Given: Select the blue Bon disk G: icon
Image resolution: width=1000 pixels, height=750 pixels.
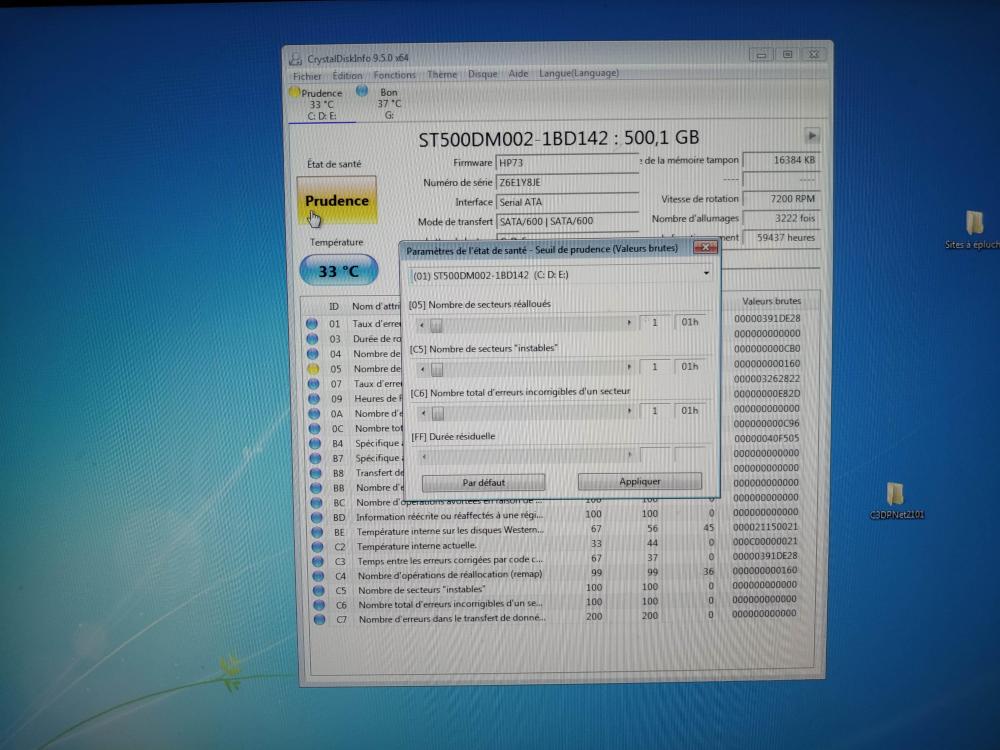Looking at the screenshot, I should 362,91.
